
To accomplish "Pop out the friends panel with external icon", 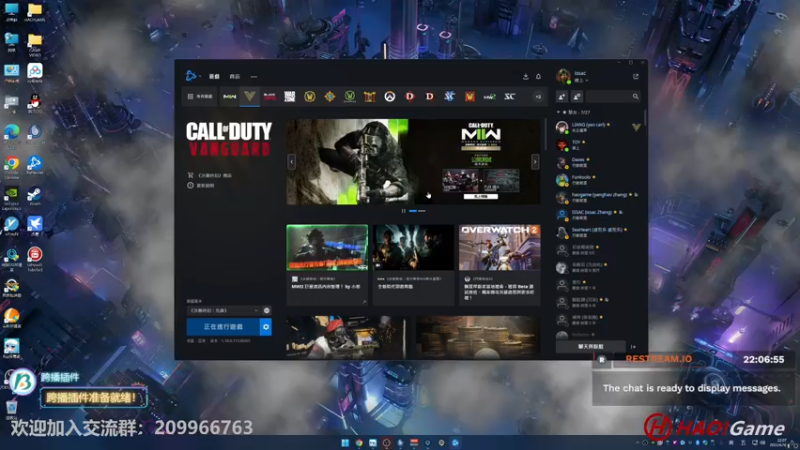I will point(636,77).
